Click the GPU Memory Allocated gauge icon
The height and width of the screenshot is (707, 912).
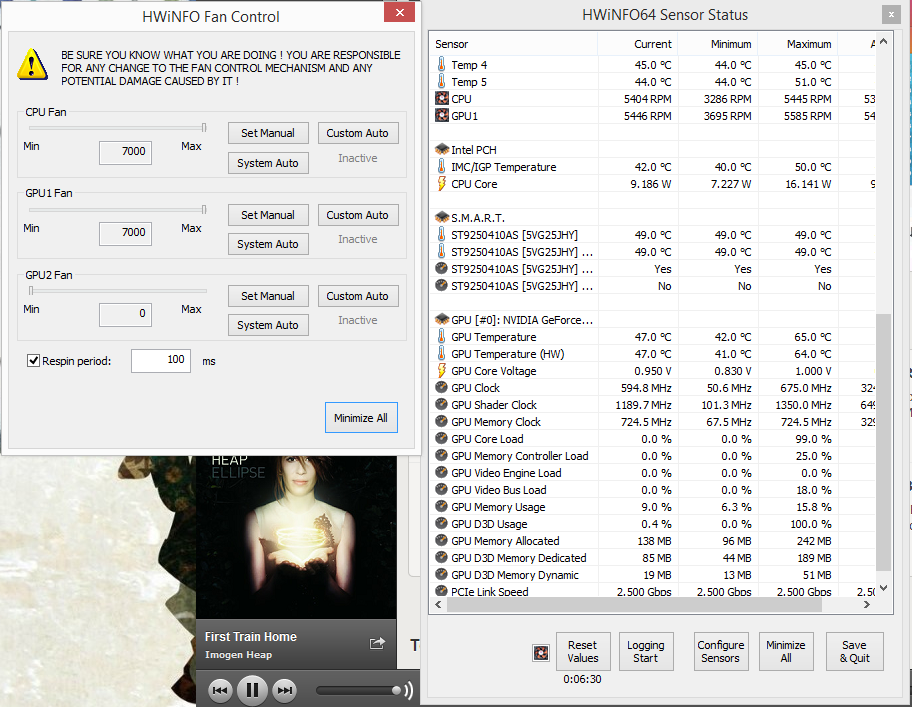(441, 540)
